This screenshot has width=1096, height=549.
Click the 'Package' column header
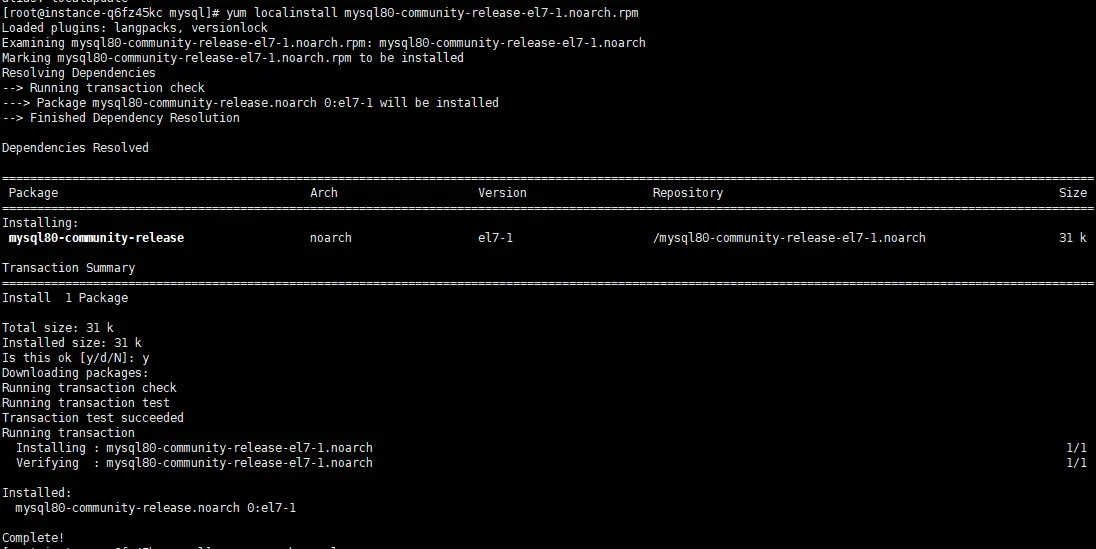[34, 192]
